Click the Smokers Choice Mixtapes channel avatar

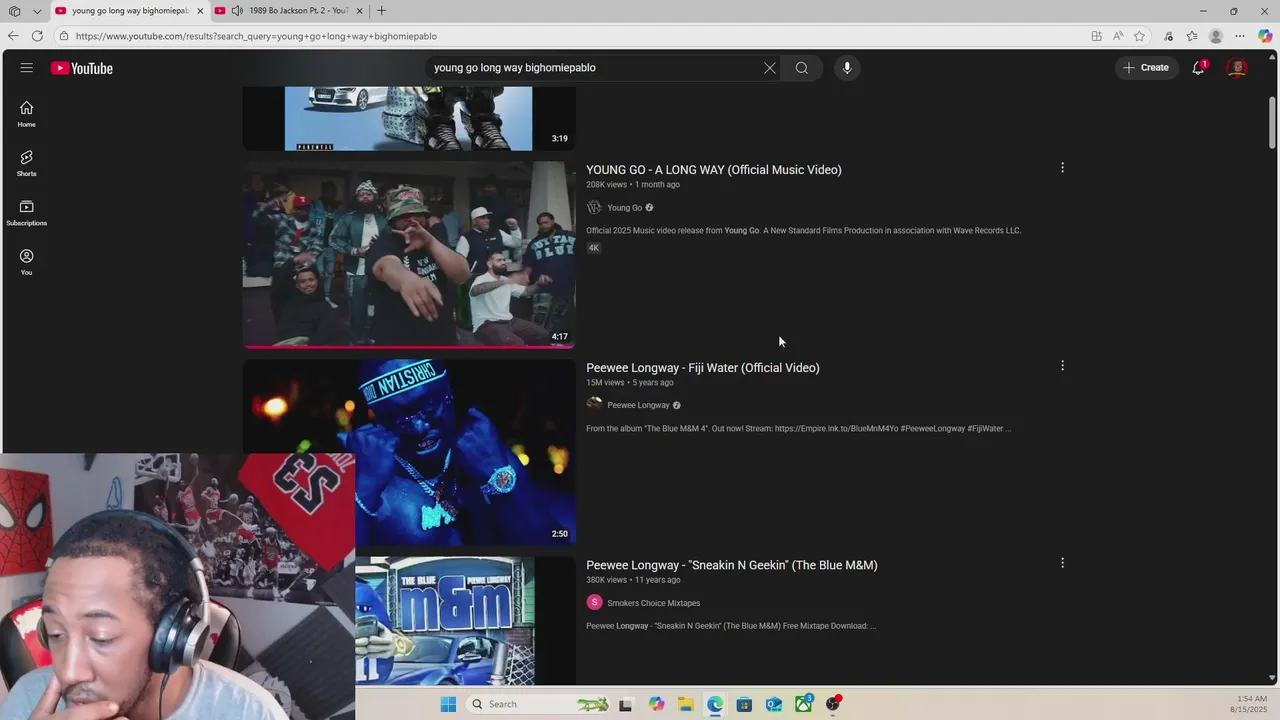coord(594,602)
